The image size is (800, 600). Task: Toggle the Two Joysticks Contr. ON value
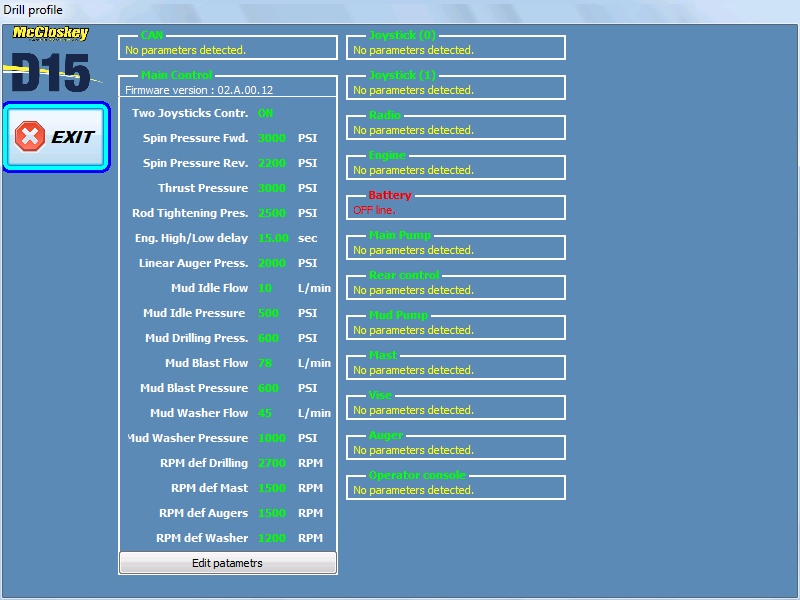coord(265,113)
